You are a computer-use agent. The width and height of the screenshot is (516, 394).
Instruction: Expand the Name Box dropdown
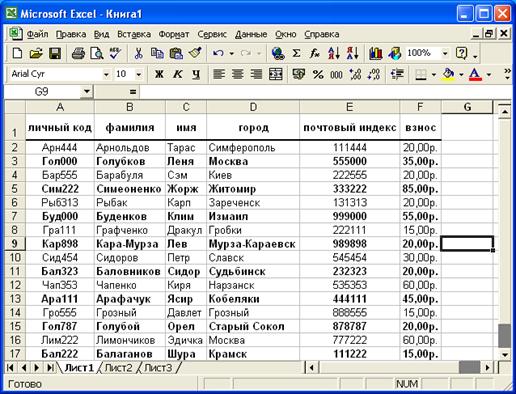tap(87, 91)
